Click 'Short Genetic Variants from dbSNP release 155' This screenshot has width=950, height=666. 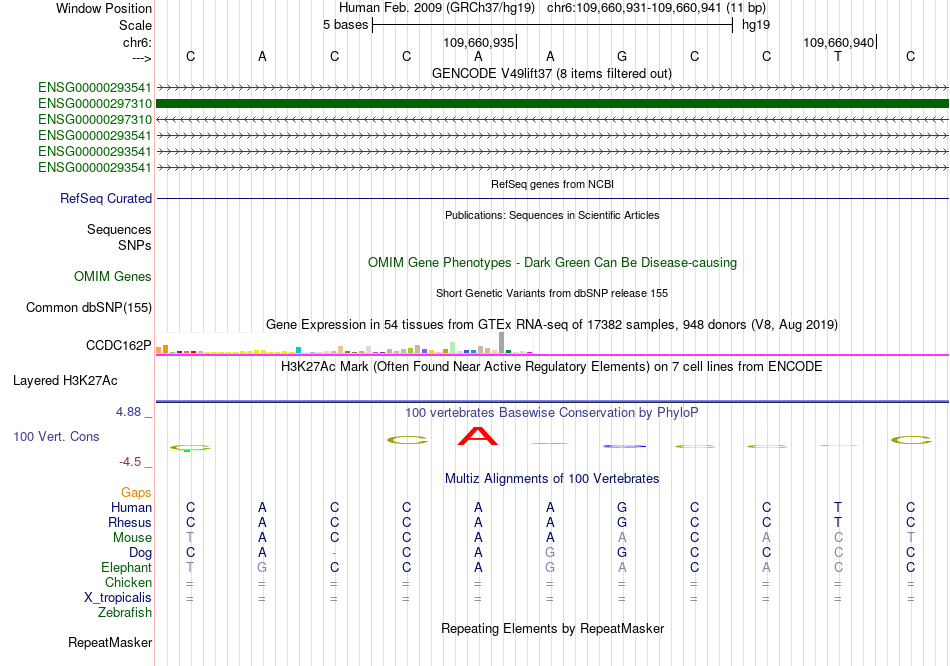click(x=552, y=293)
